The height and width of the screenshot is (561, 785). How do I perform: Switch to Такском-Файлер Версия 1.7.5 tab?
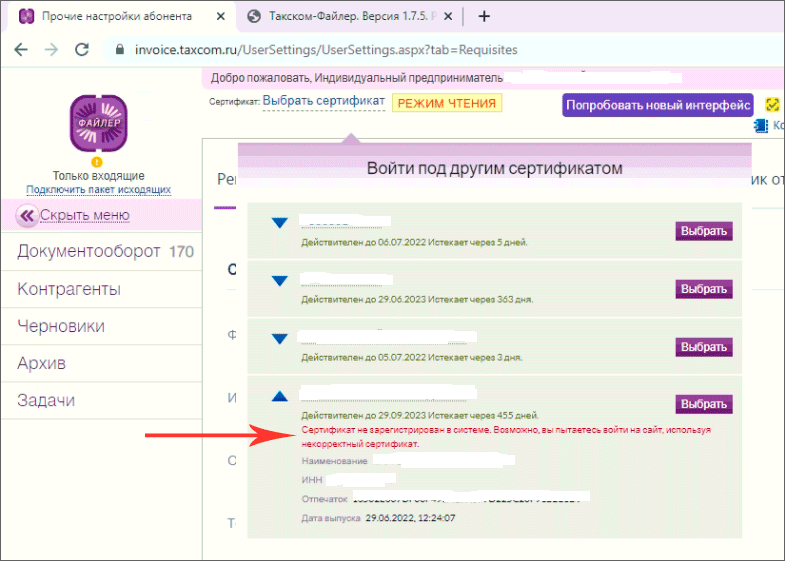[x=352, y=17]
